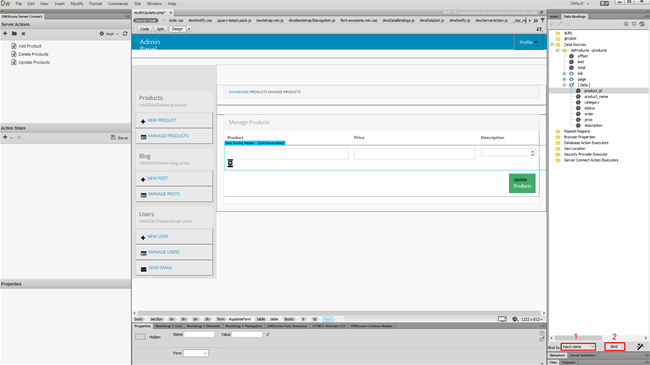Create a new folder in Server Actions
The width and height of the screenshot is (650, 365).
pos(14,34)
